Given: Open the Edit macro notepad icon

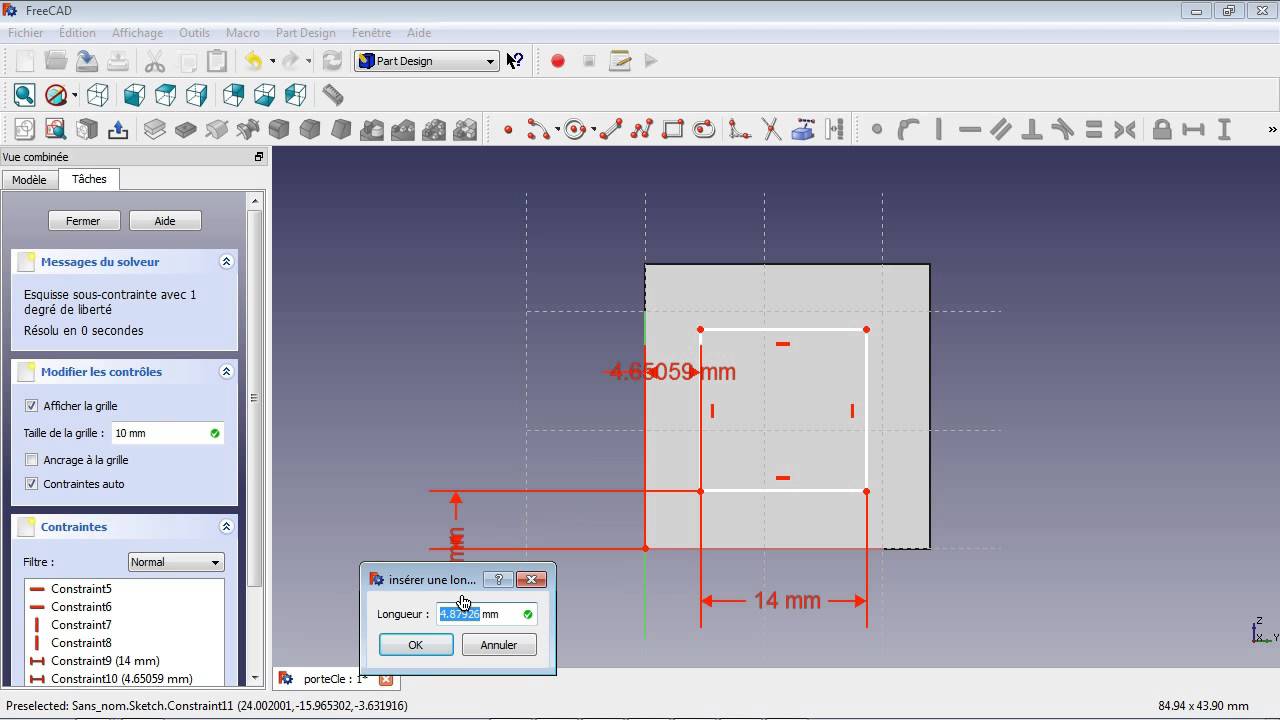Looking at the screenshot, I should point(620,61).
